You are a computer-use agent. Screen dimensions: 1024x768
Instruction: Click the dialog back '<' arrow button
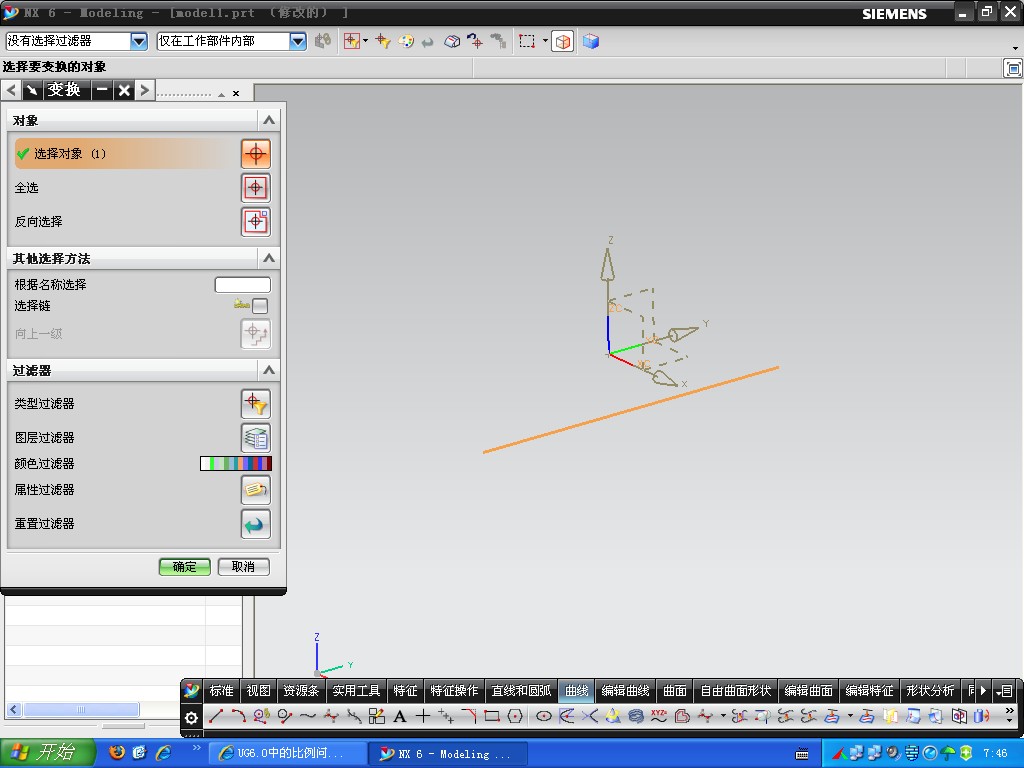[12, 90]
